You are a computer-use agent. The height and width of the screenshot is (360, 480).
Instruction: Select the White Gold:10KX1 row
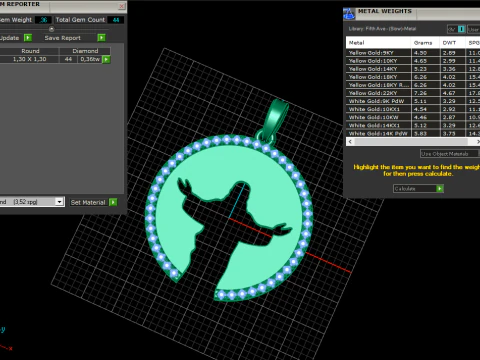point(413,109)
